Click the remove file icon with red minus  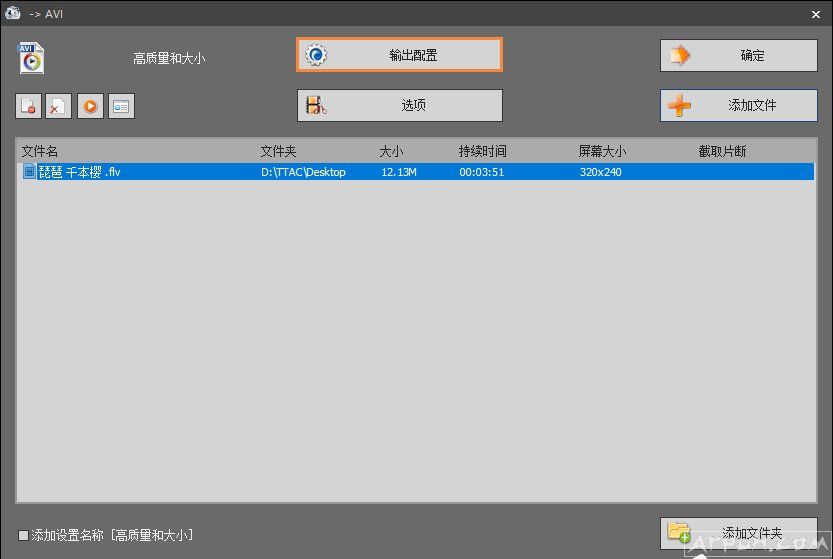pos(28,106)
